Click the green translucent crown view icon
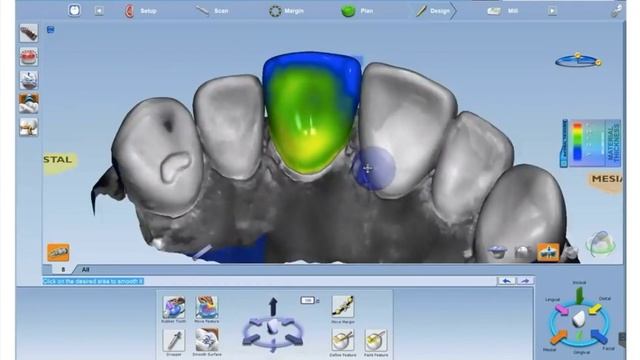 click(x=601, y=244)
